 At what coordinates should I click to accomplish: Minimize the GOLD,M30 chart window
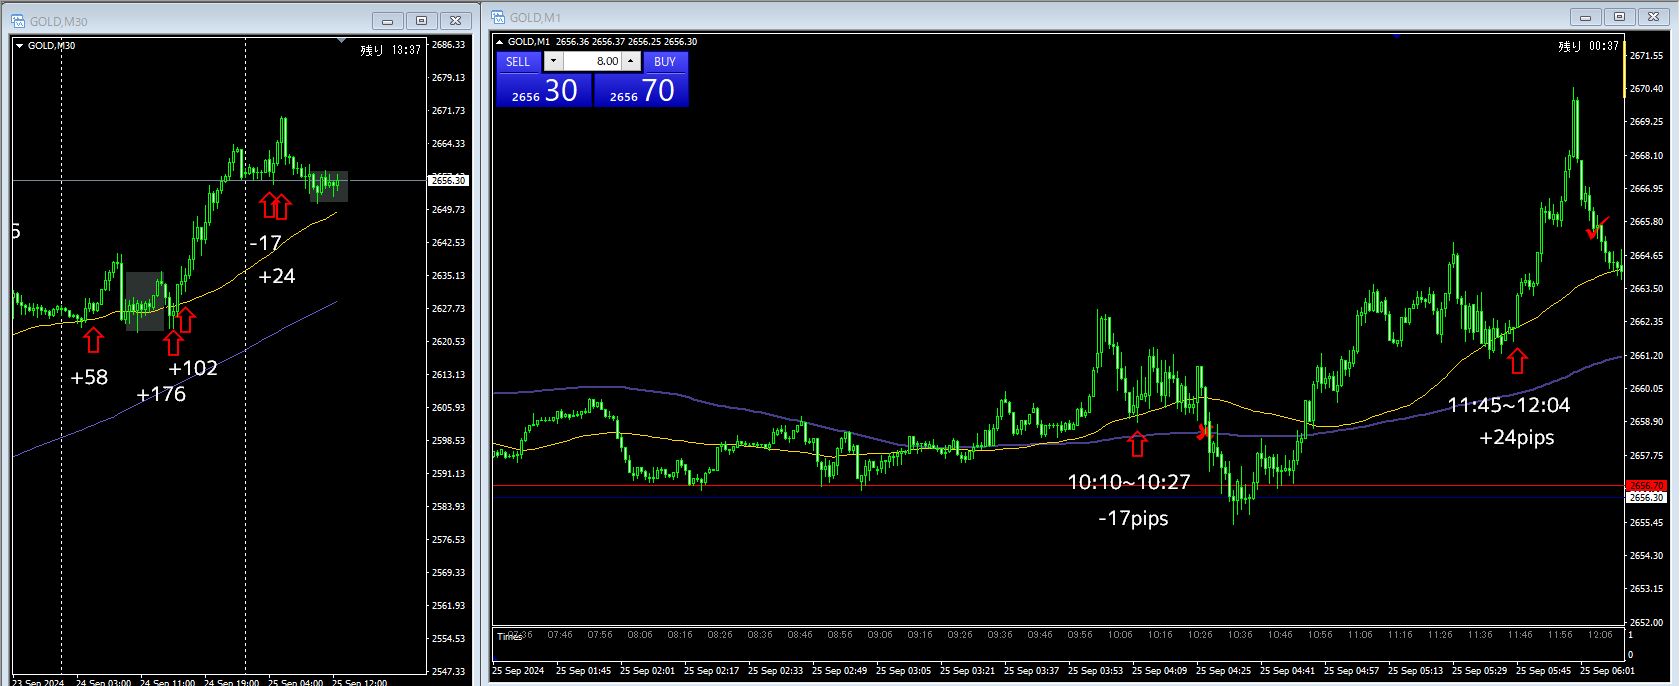click(387, 21)
